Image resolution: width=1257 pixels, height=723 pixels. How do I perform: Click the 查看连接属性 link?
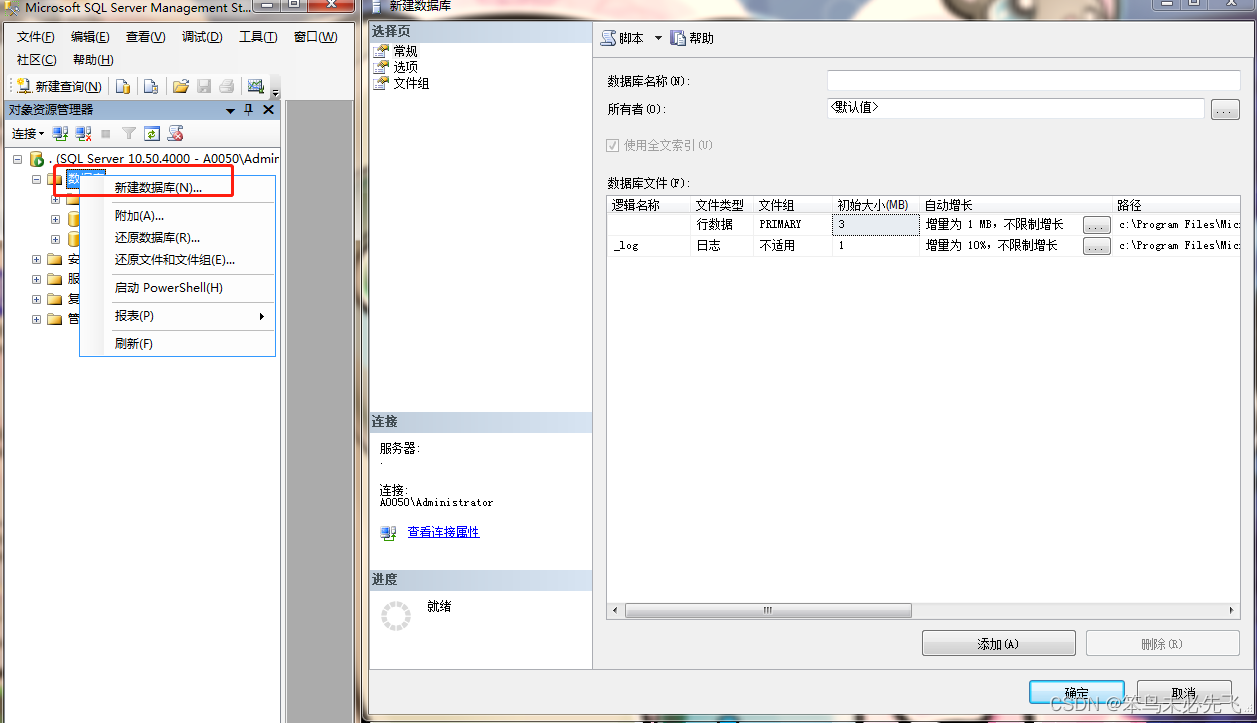443,532
